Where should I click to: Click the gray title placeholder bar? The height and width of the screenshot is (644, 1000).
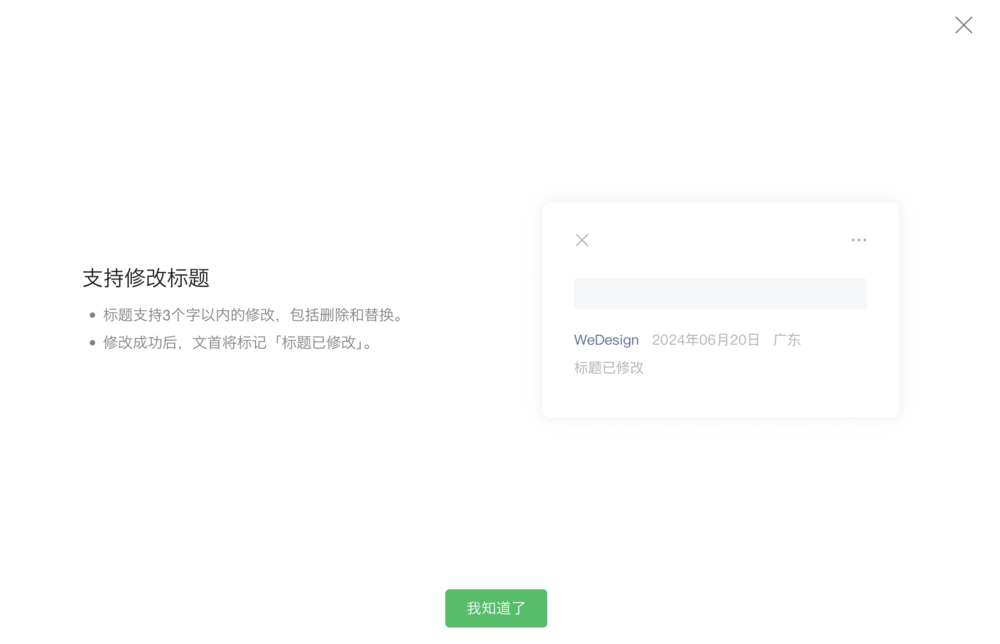tap(720, 294)
